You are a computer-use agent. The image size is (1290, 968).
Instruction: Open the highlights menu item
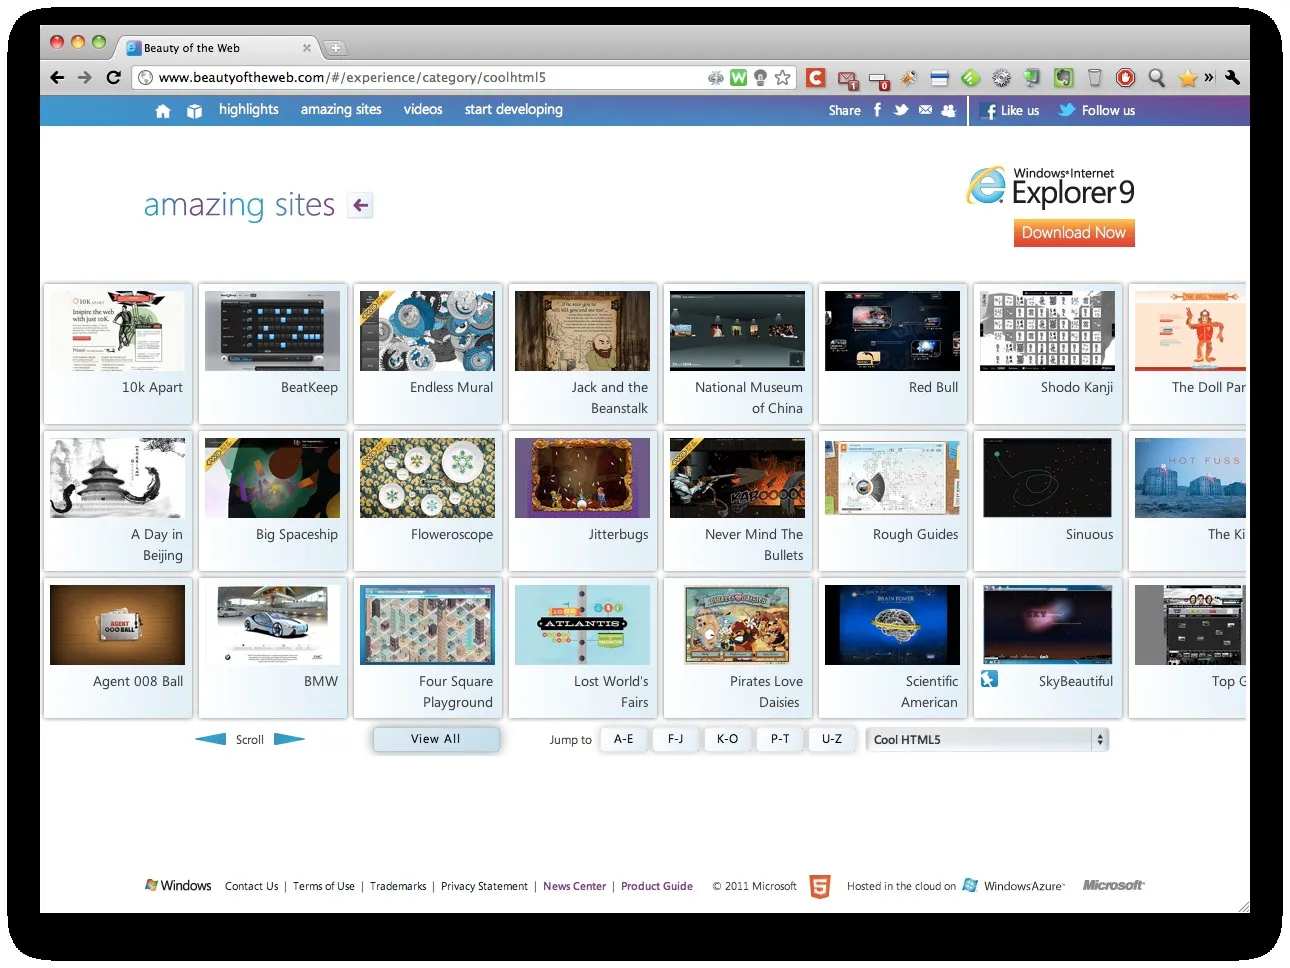tap(249, 110)
